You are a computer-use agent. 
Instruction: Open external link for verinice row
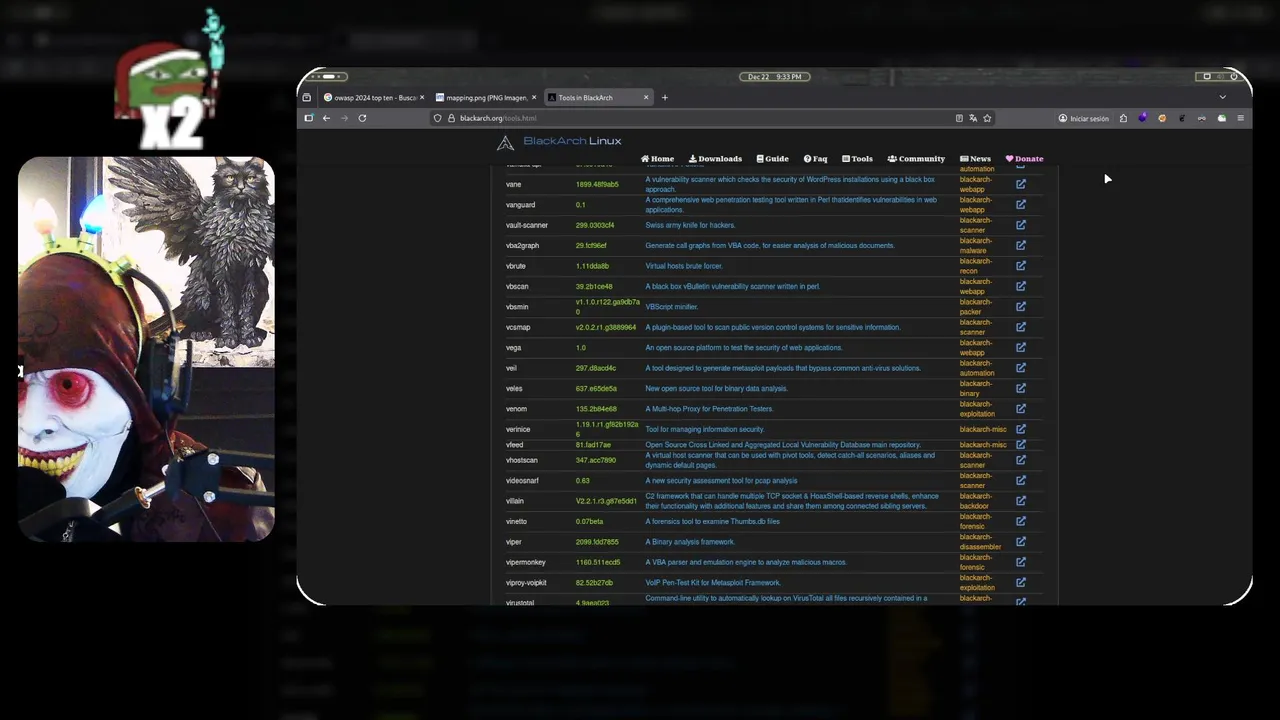pos(1021,429)
